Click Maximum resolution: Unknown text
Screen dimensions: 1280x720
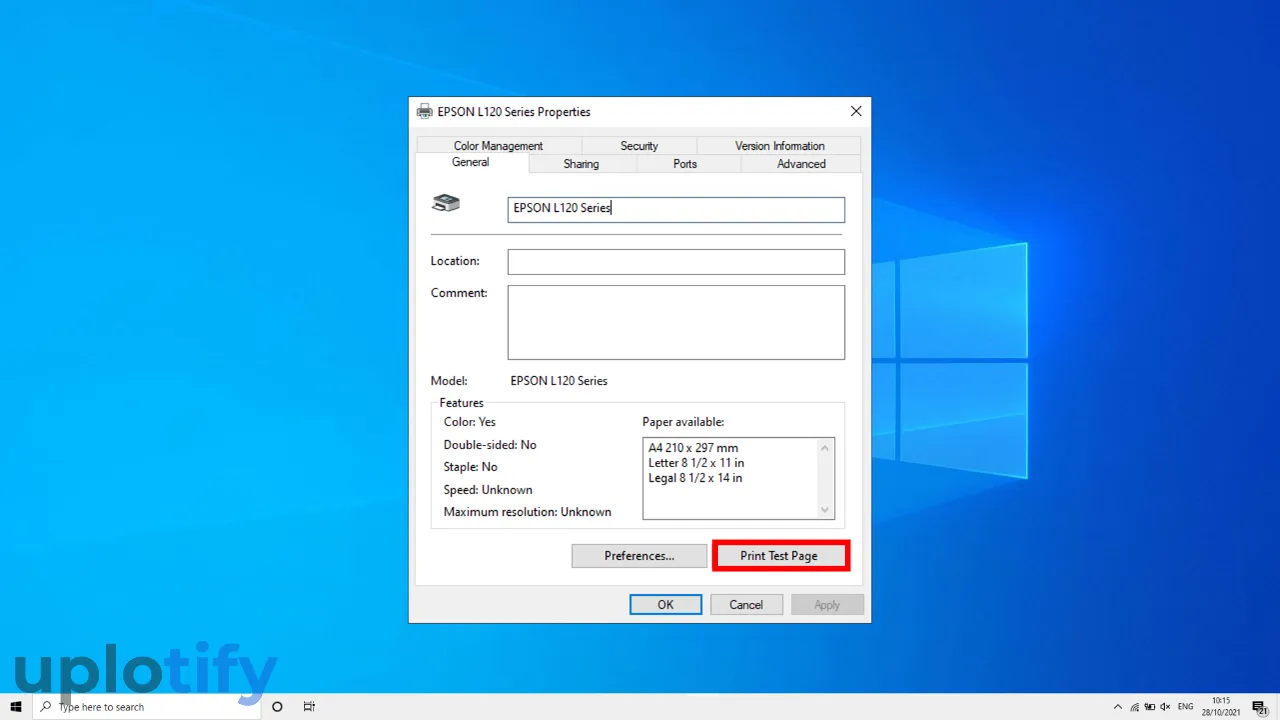(x=527, y=512)
